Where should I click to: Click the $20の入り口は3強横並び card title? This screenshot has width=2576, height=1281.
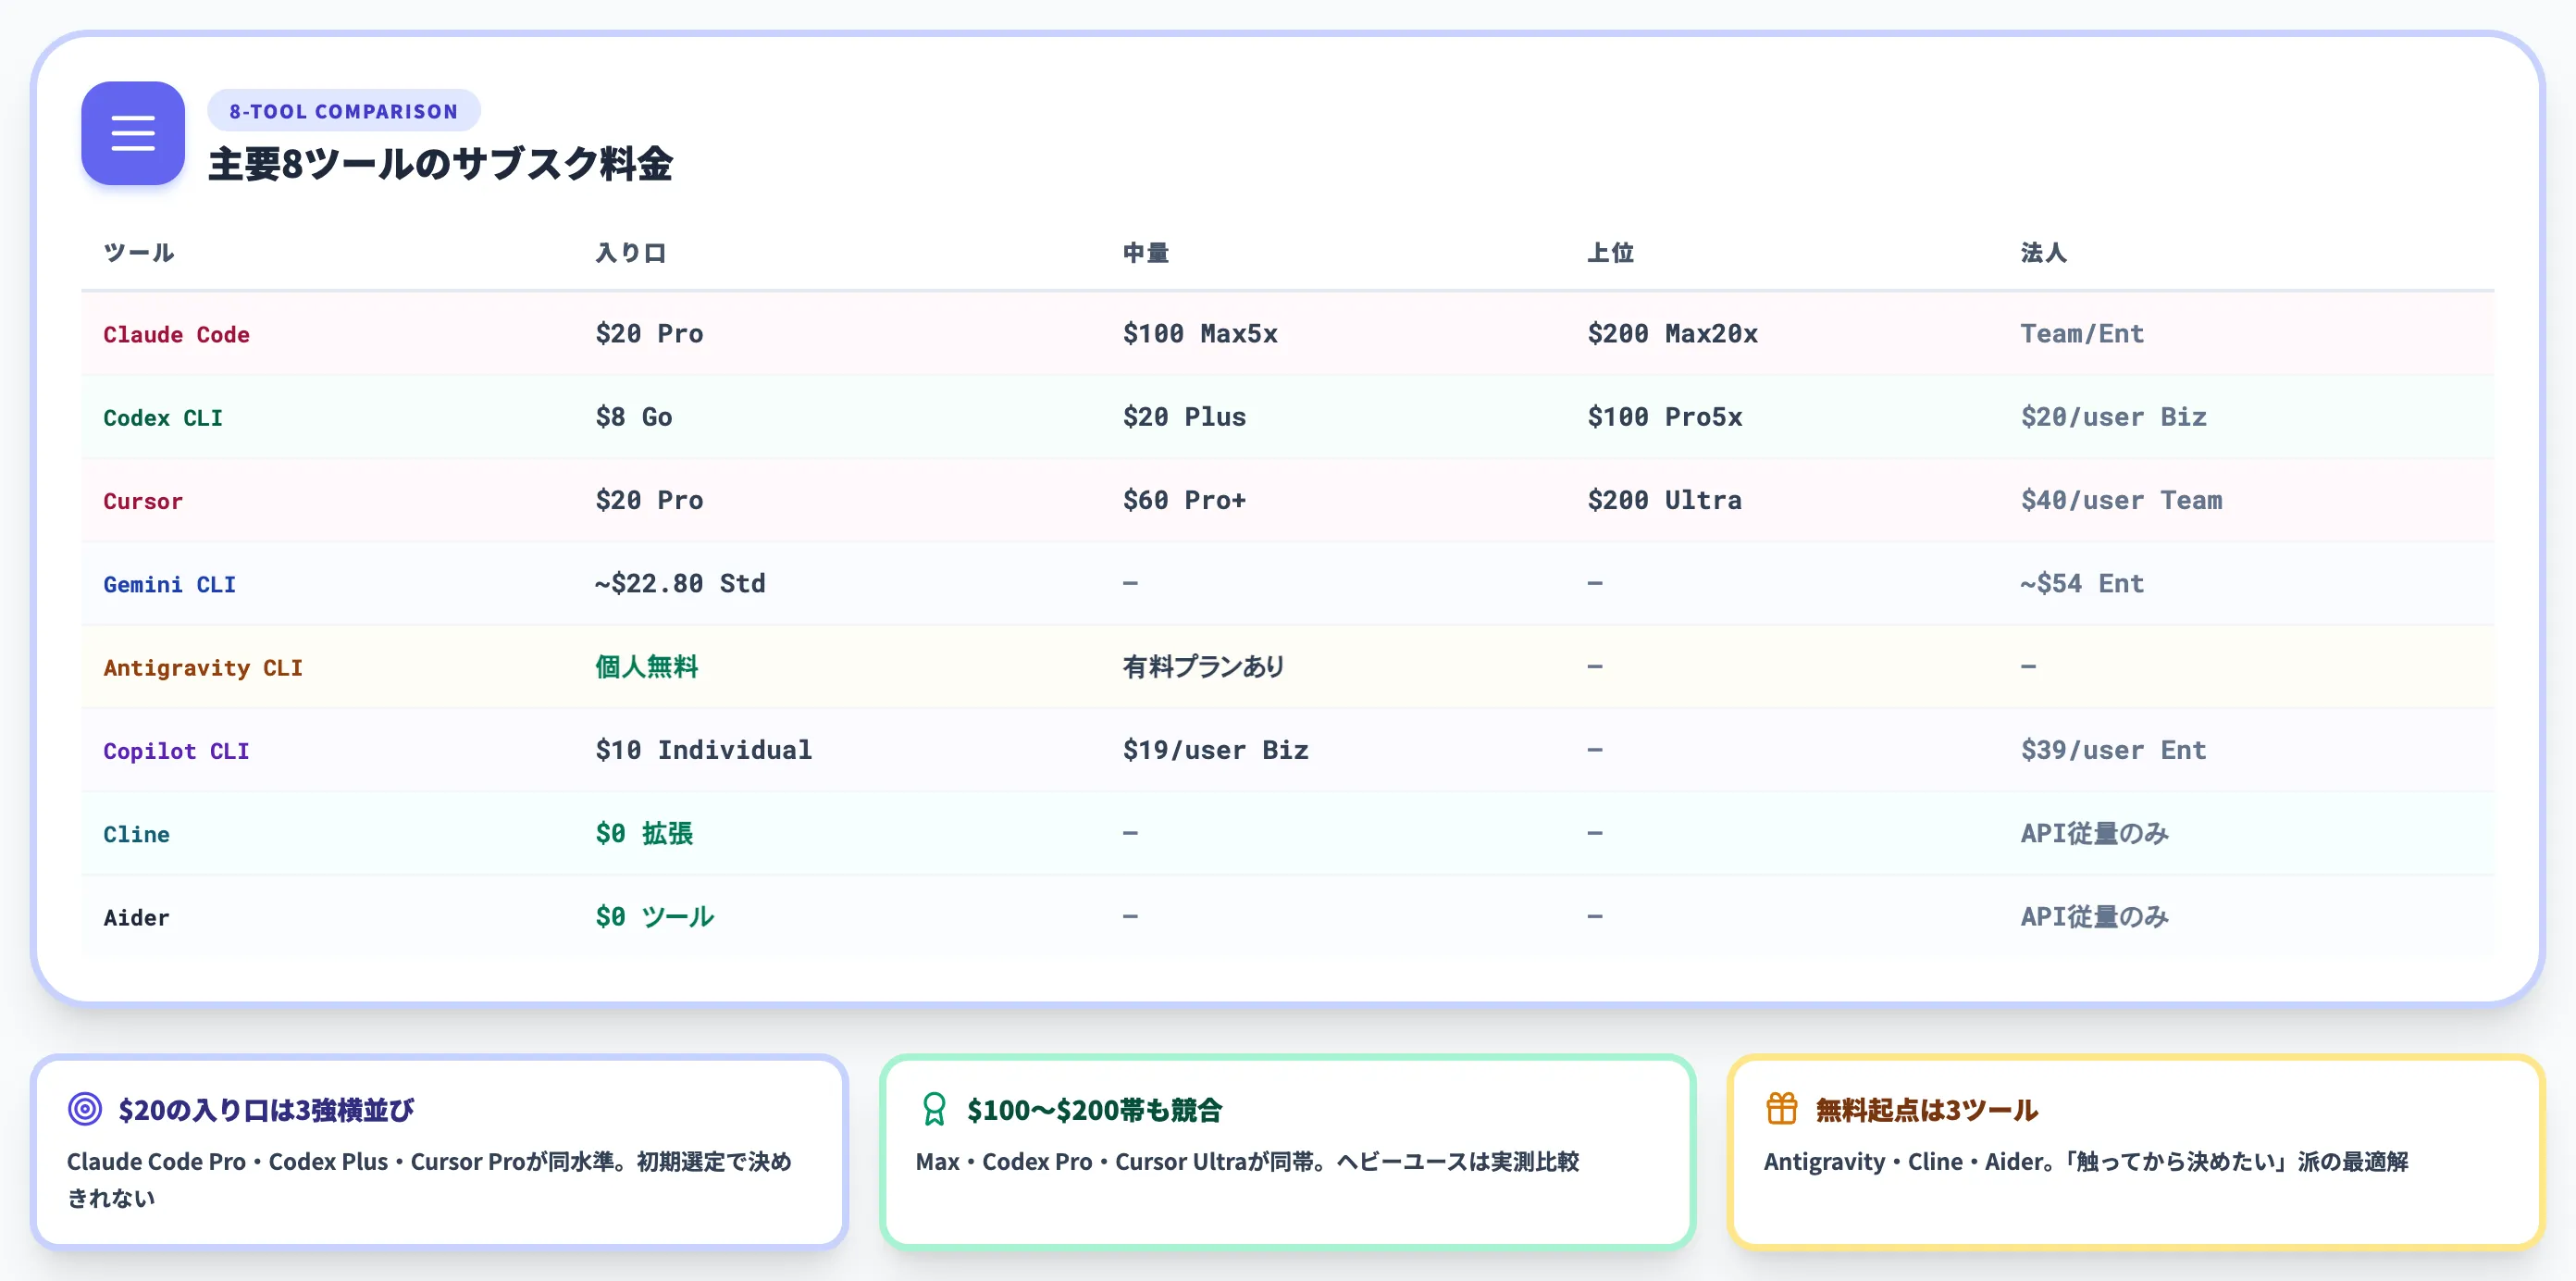tap(266, 1110)
